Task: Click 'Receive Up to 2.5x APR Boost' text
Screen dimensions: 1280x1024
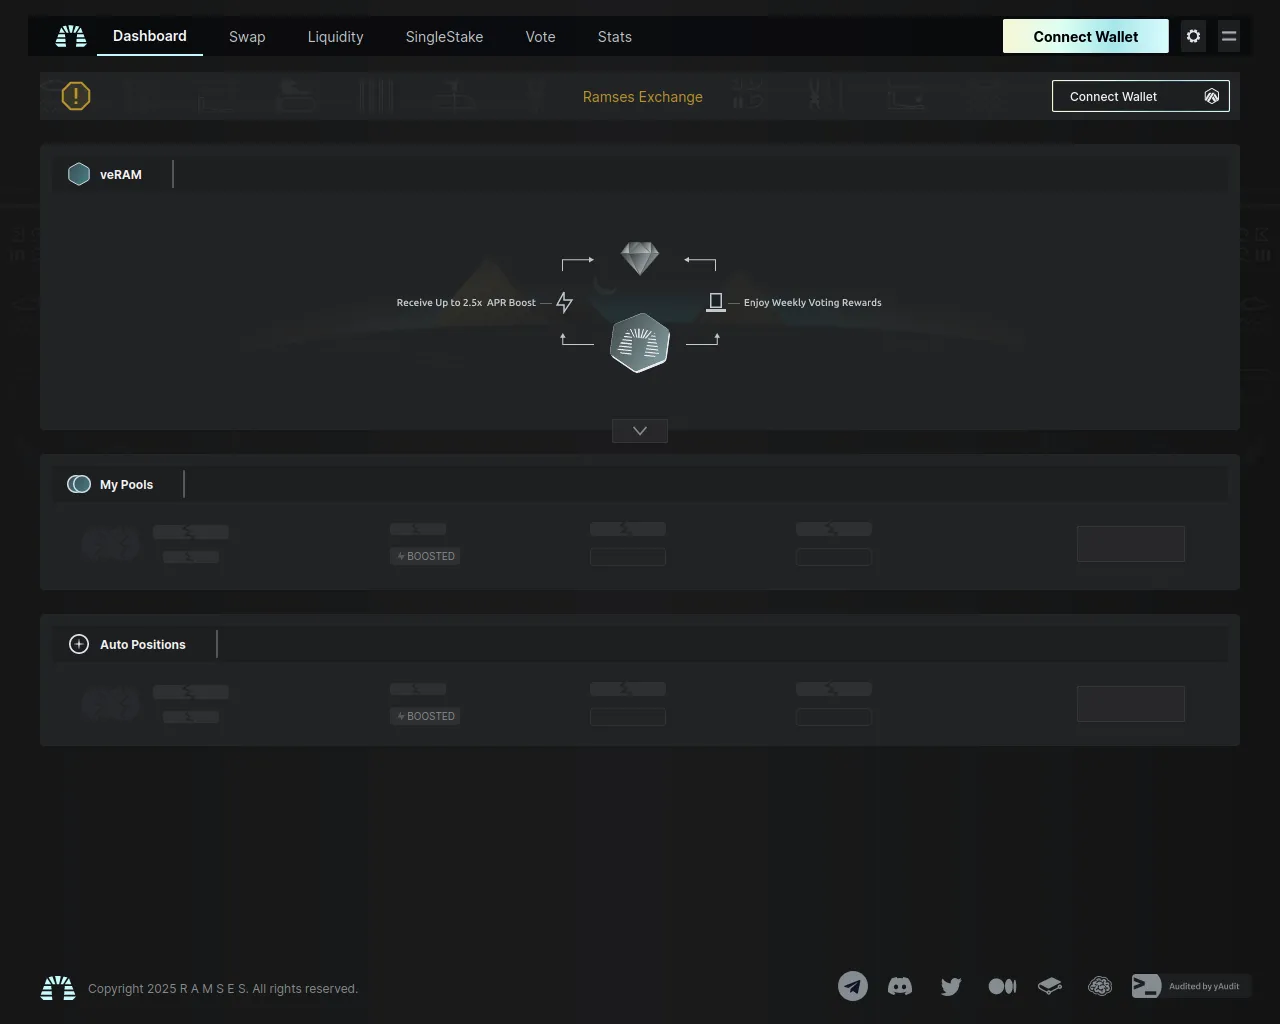Action: click(466, 302)
